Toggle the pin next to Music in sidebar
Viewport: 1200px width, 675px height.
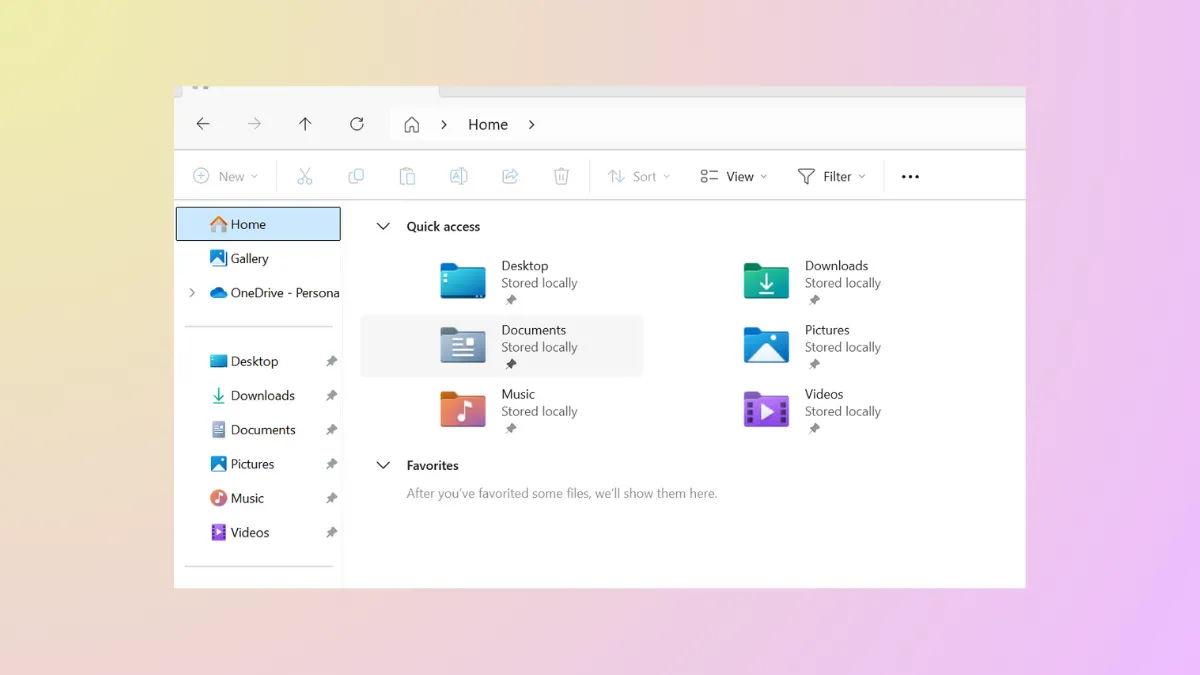[x=330, y=497]
